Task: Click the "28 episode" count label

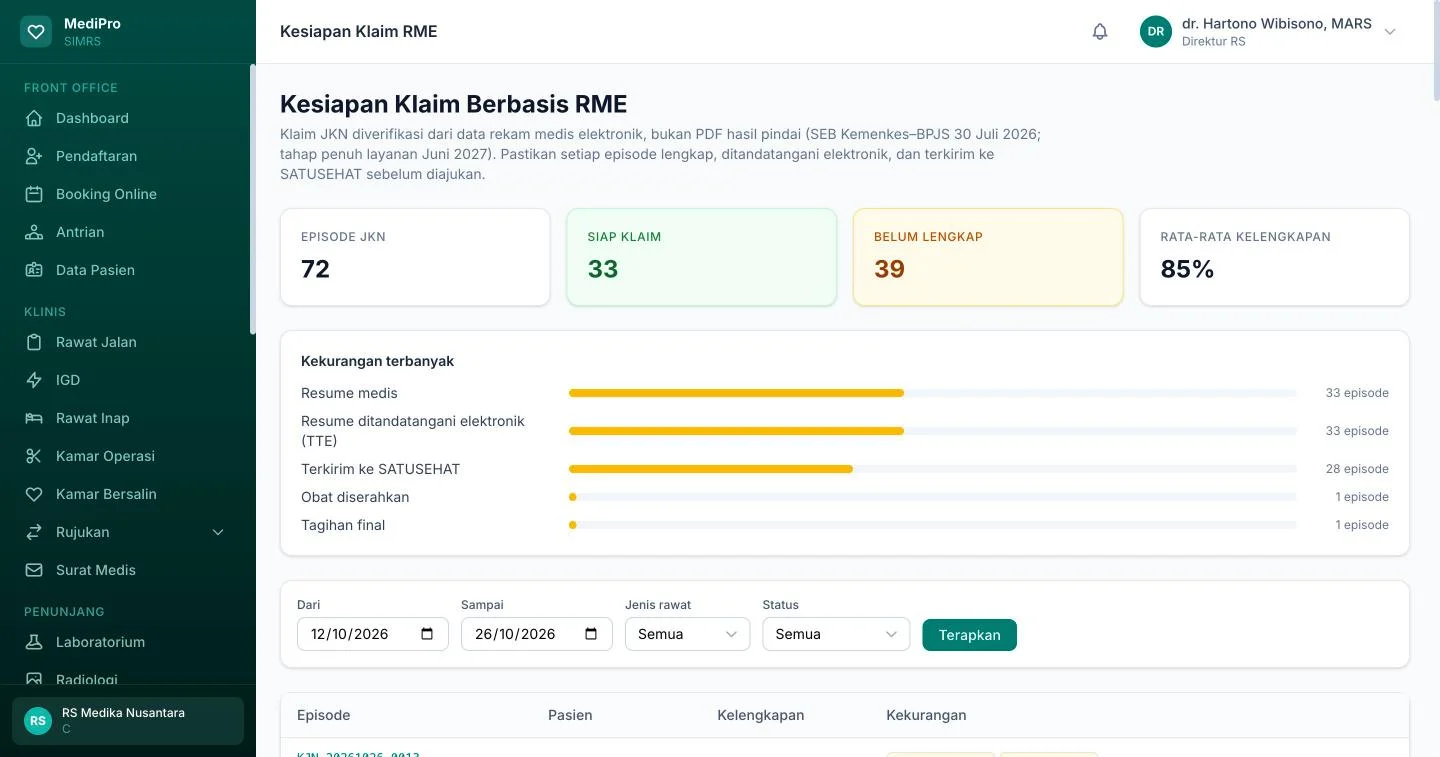Action: (x=1357, y=469)
